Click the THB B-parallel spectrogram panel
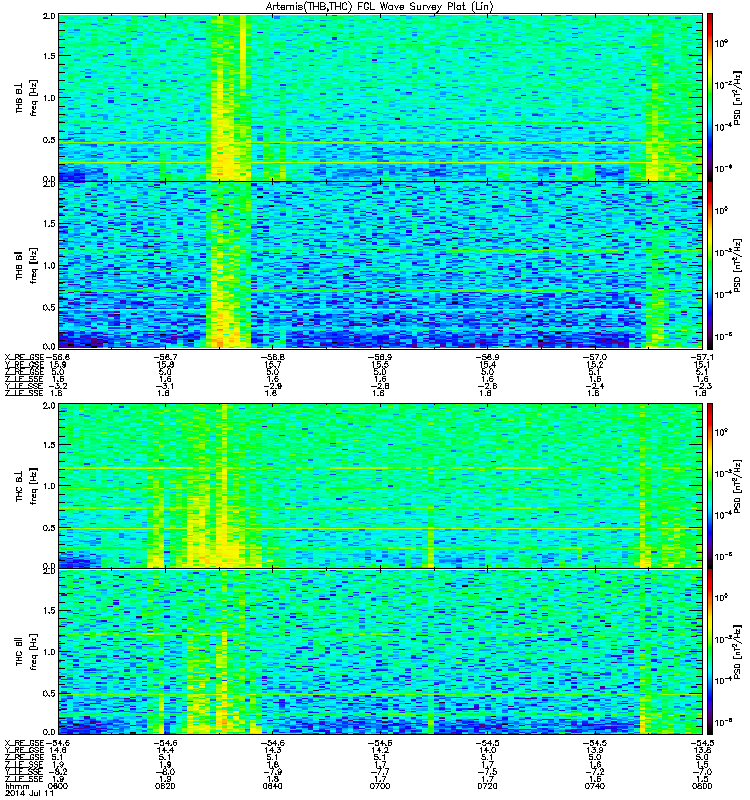Image resolution: width=750 pixels, height=800 pixels. pos(380,265)
